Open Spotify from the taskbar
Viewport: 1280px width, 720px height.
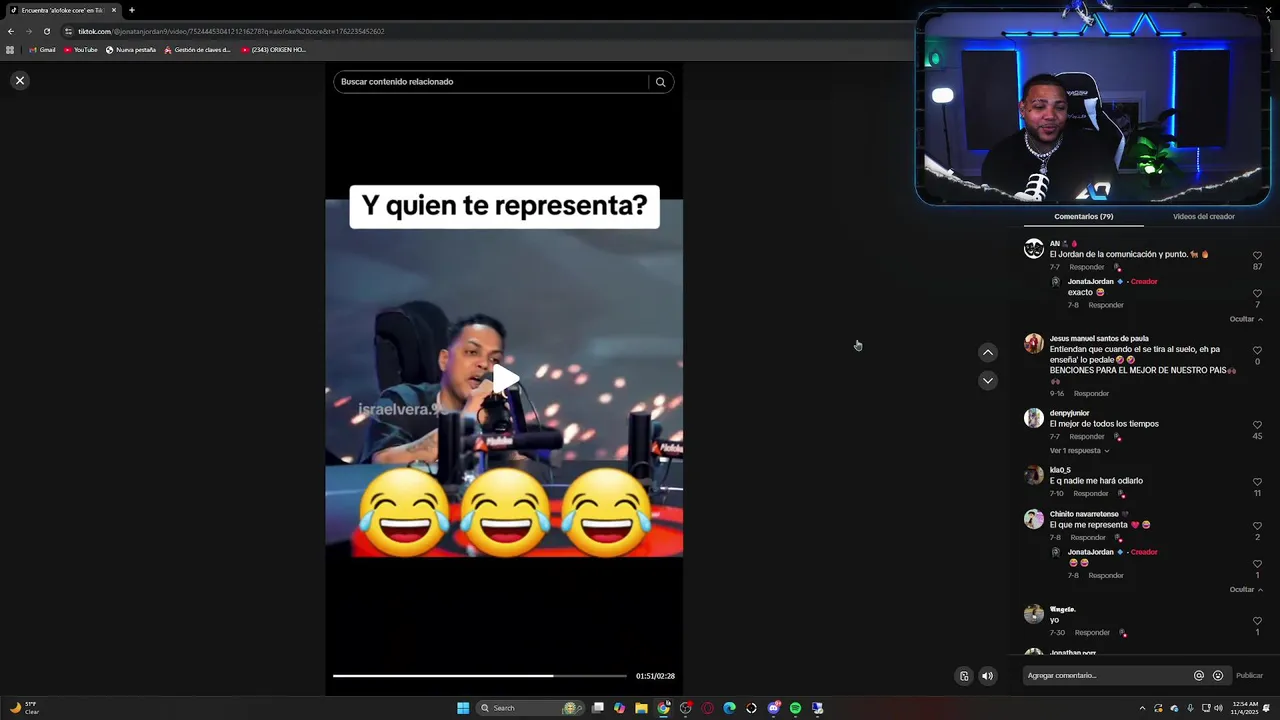click(795, 708)
